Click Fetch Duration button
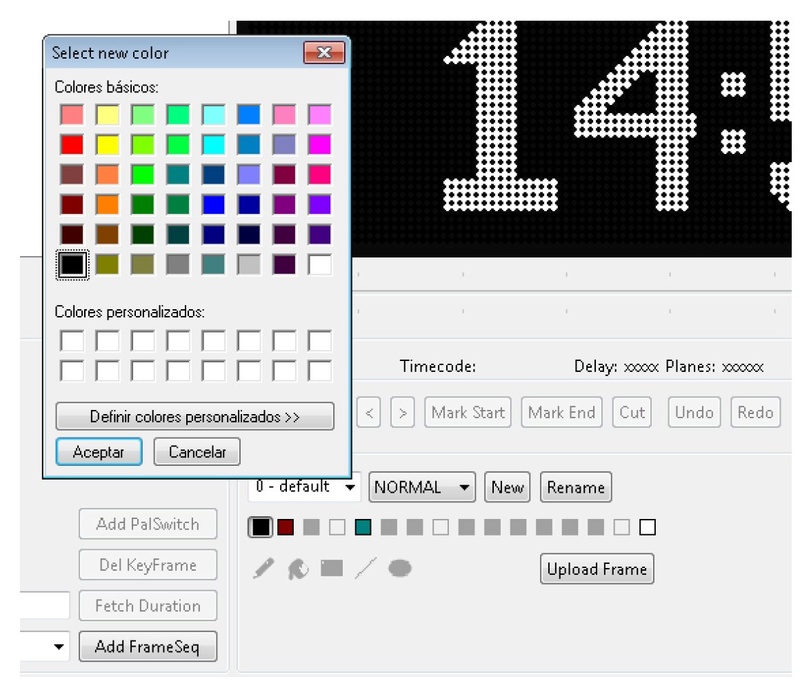 [x=148, y=605]
